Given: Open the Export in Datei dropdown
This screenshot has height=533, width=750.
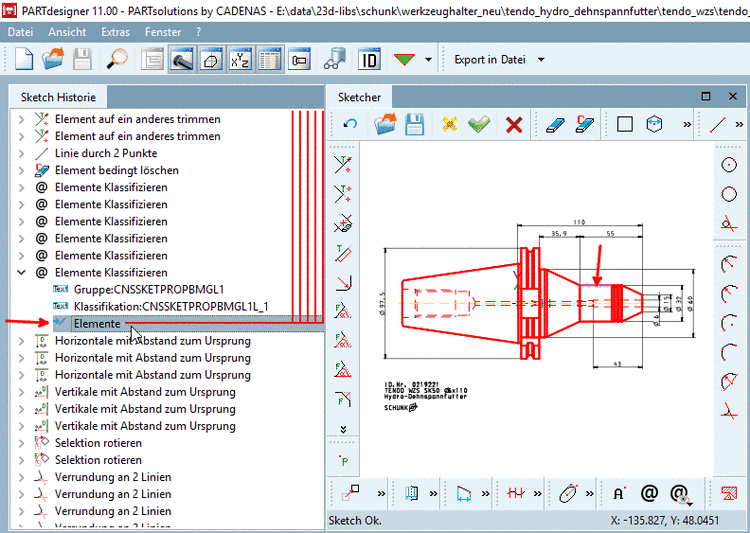Looking at the screenshot, I should pos(541,60).
